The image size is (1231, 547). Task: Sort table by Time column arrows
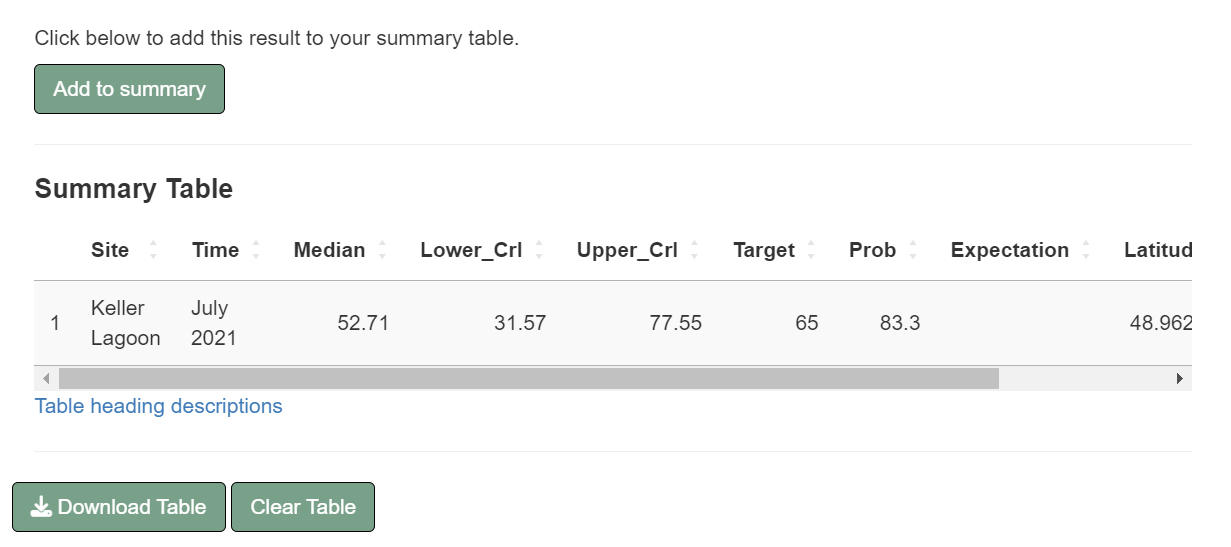click(256, 250)
